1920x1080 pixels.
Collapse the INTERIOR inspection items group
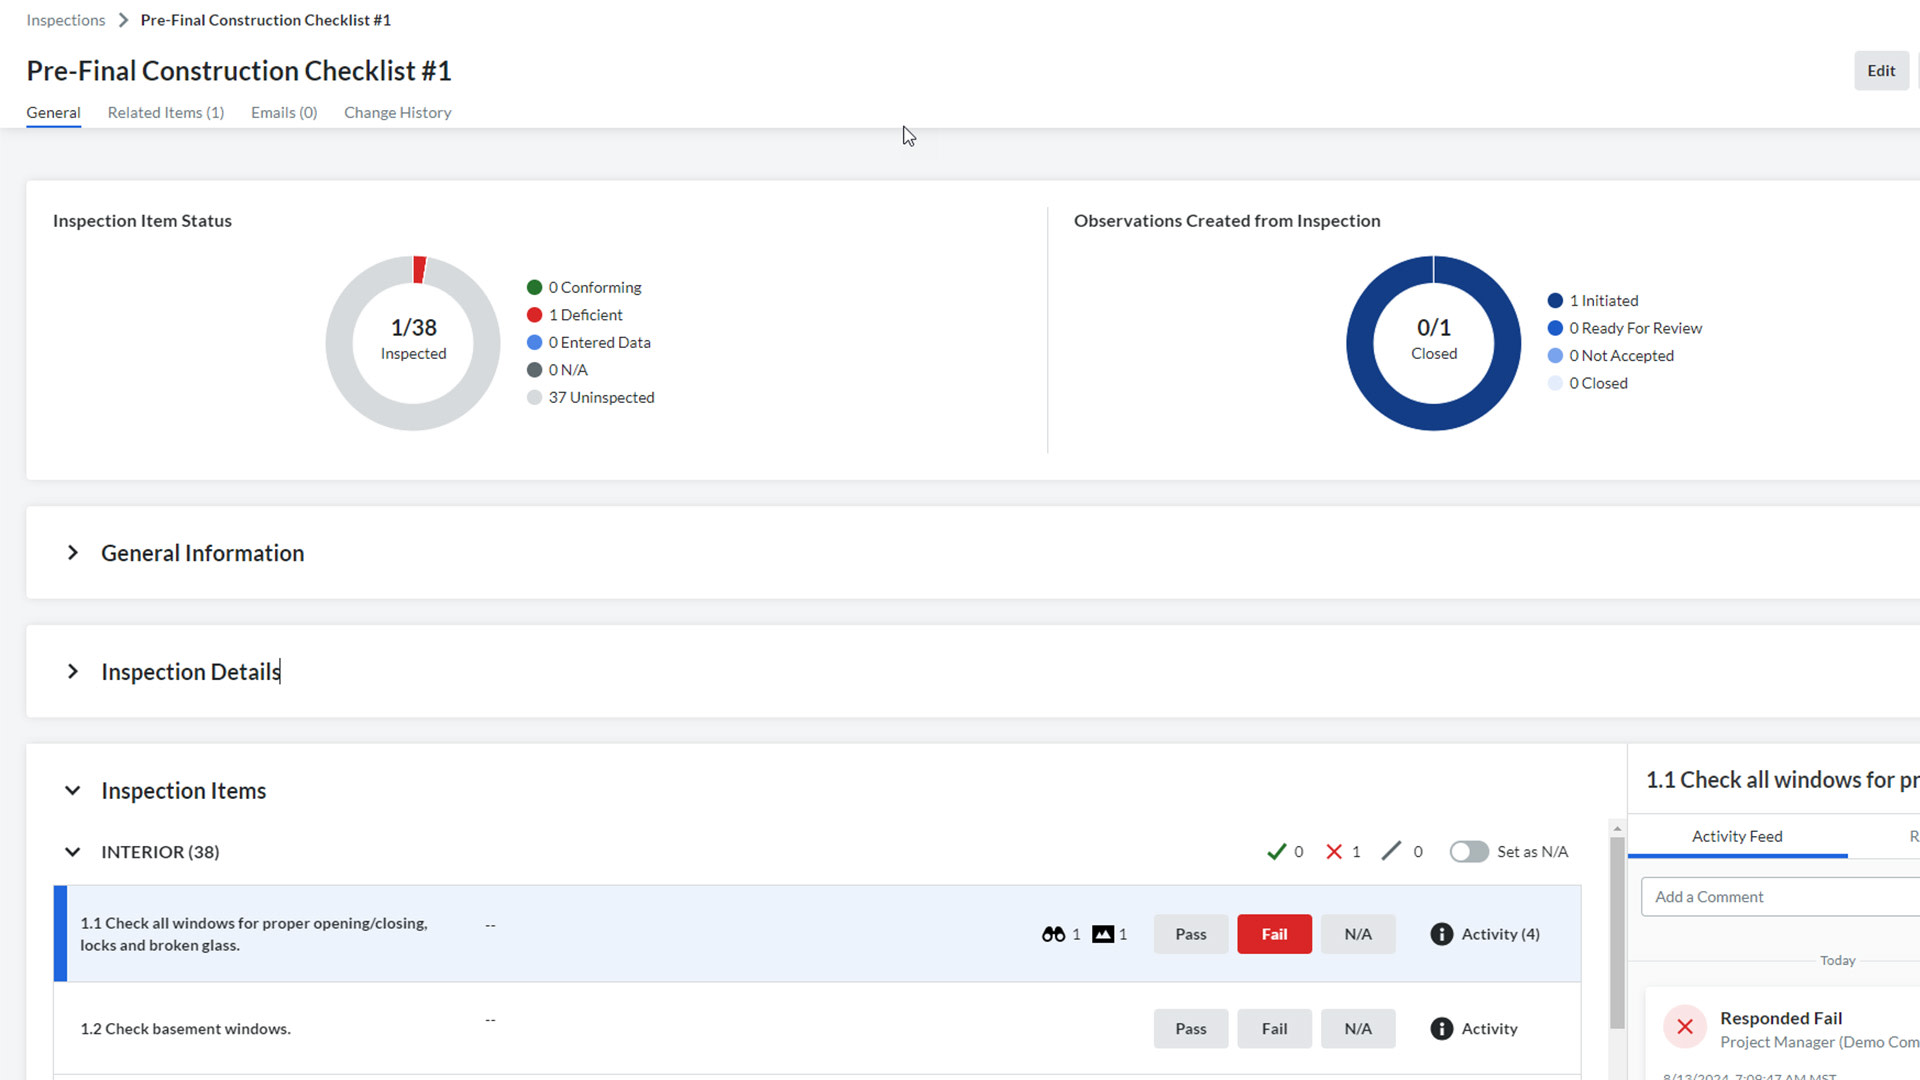pos(73,851)
